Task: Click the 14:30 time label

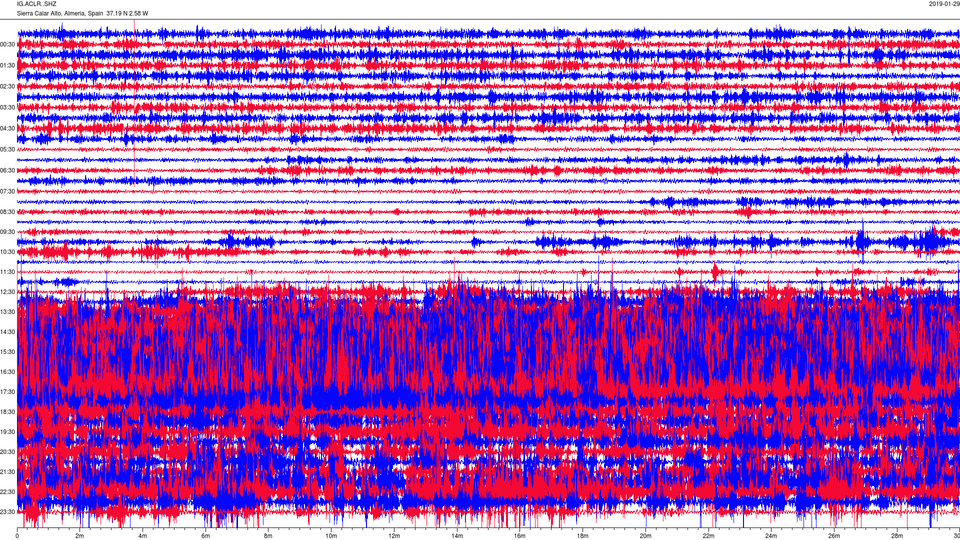Action: [x=7, y=332]
